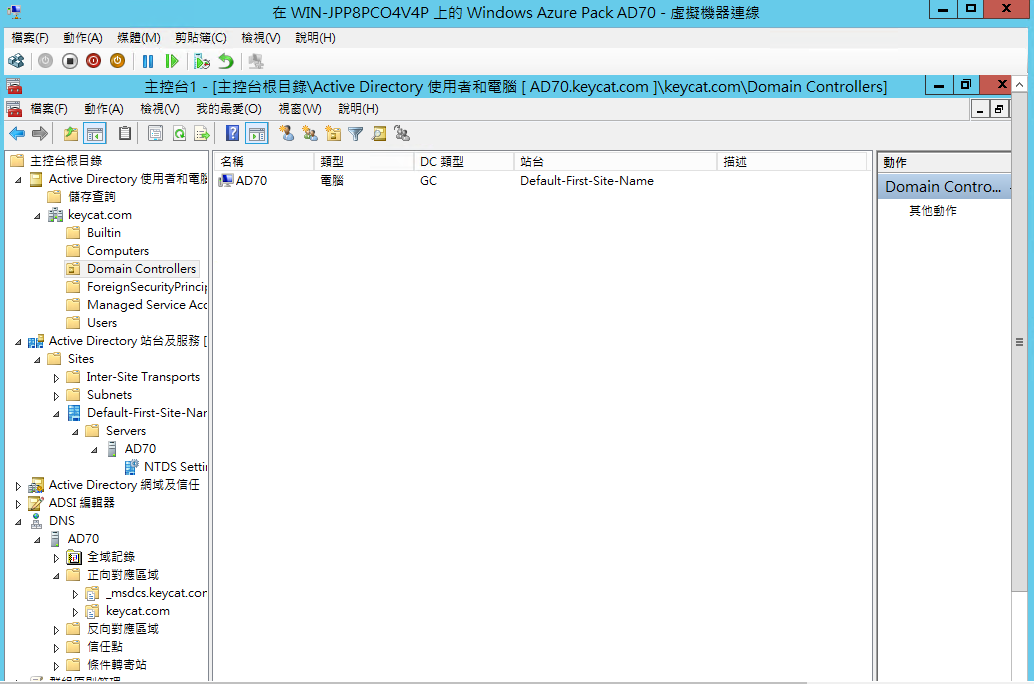Sort list by 站台 column
1034x684 pixels.
pos(615,162)
